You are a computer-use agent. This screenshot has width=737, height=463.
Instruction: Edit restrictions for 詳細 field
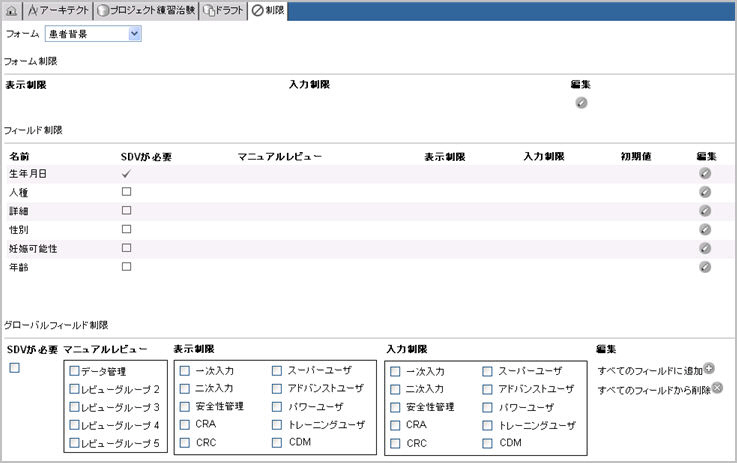[x=705, y=211]
